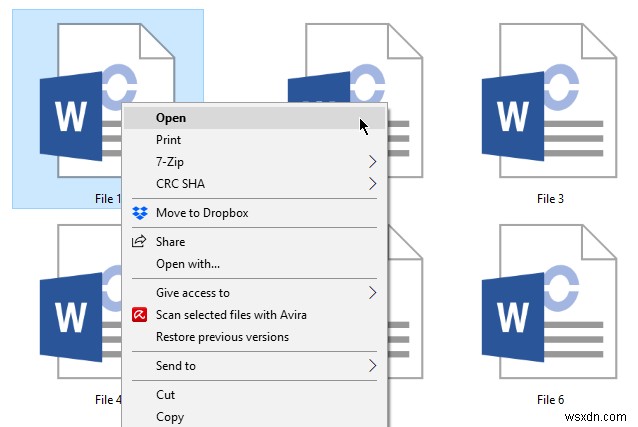Choose Share from the context menu
The height and width of the screenshot is (427, 638).
pos(255,241)
